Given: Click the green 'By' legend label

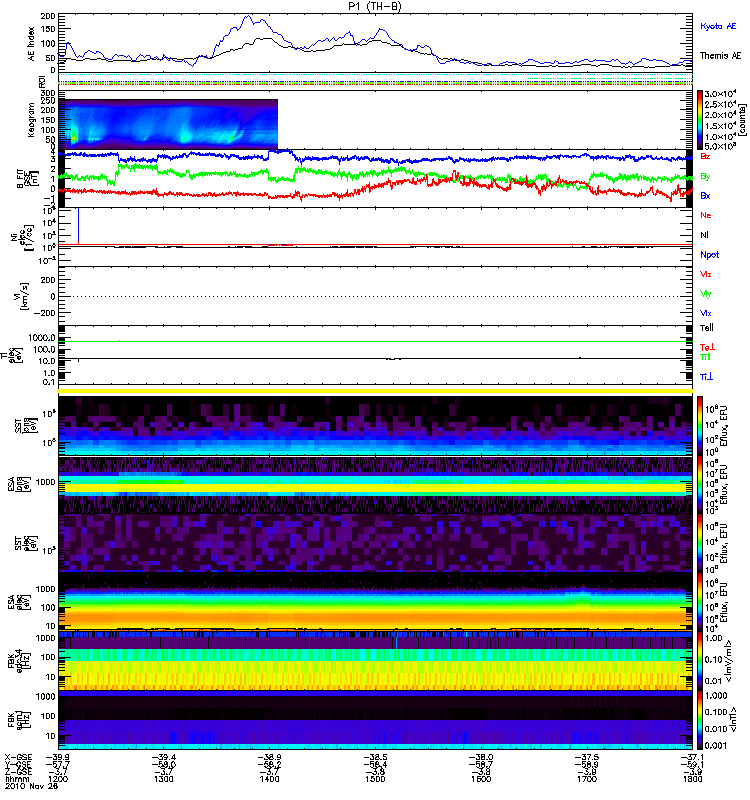Looking at the screenshot, I should 705,177.
